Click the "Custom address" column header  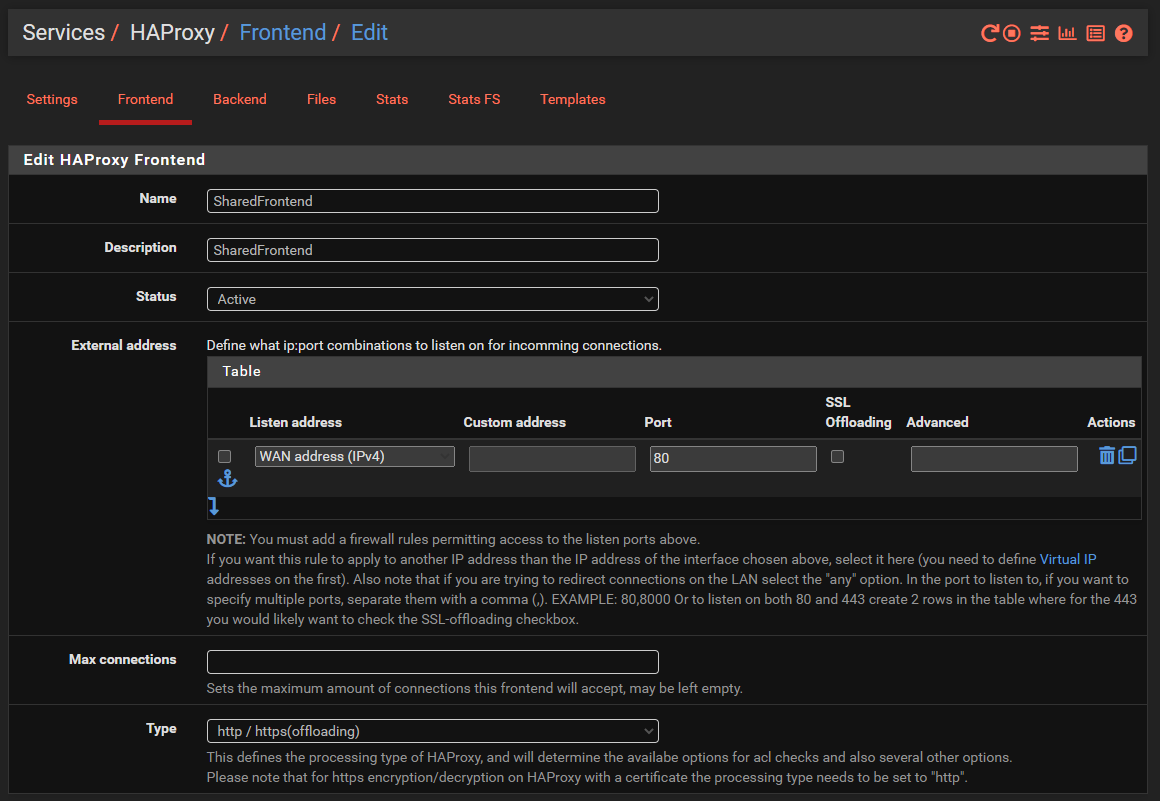(514, 422)
